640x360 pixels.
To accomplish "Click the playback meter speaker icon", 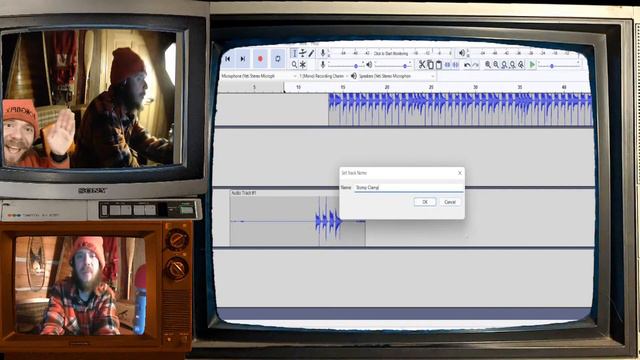I will pyautogui.click(x=462, y=53).
